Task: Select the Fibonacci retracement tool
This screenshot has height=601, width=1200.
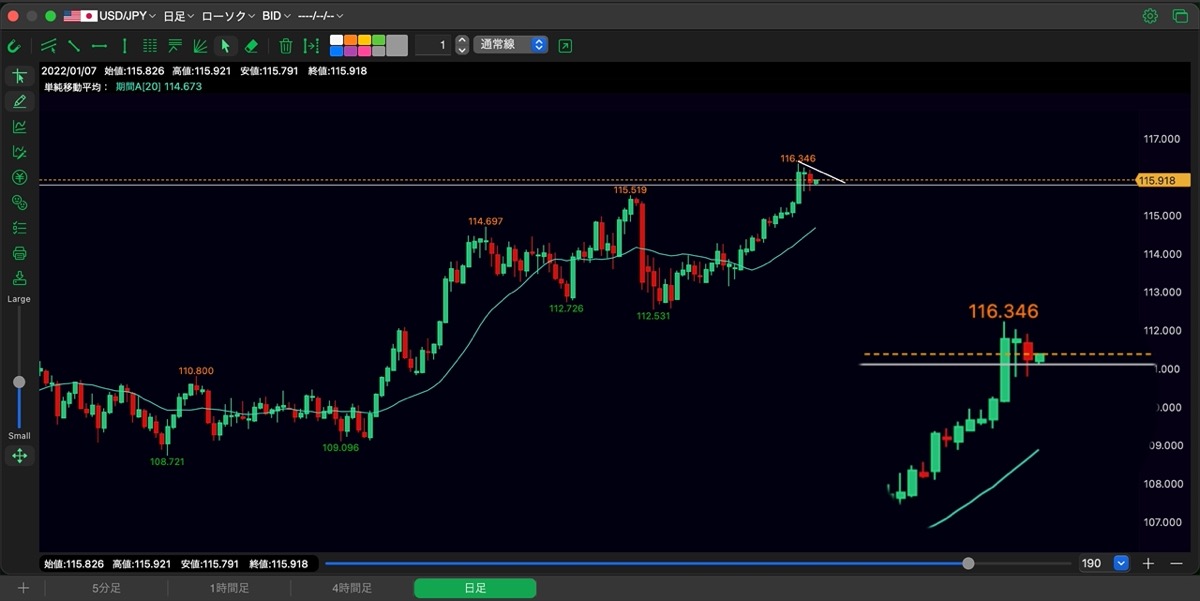Action: click(175, 45)
